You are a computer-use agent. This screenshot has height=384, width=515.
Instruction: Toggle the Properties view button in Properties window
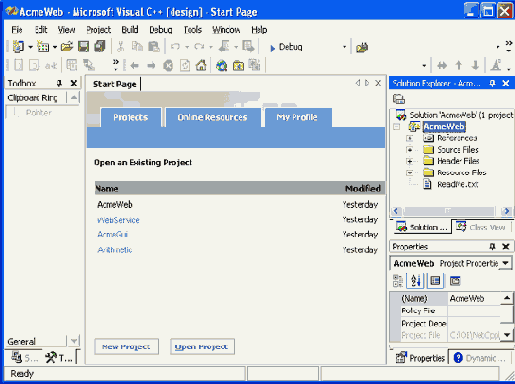pyautogui.click(x=435, y=281)
